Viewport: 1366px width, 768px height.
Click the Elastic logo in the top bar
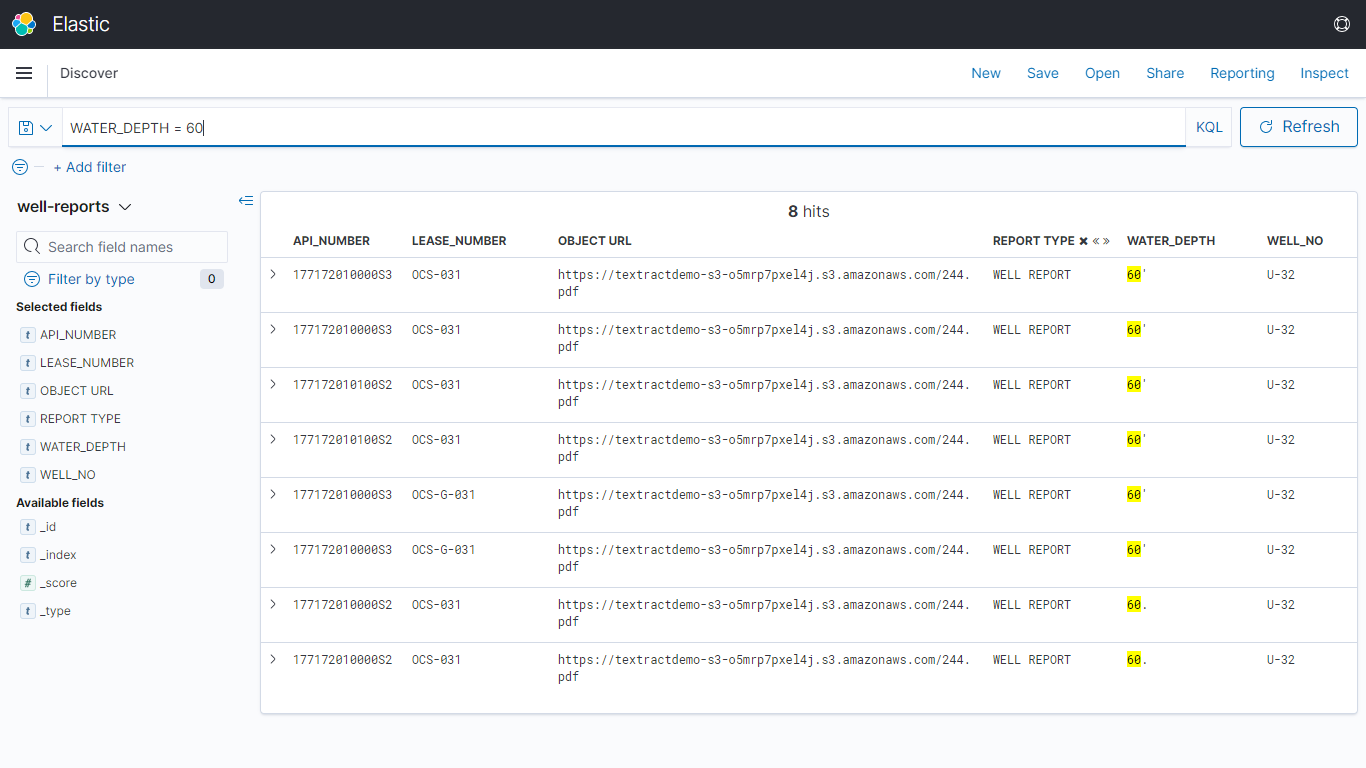coord(23,23)
